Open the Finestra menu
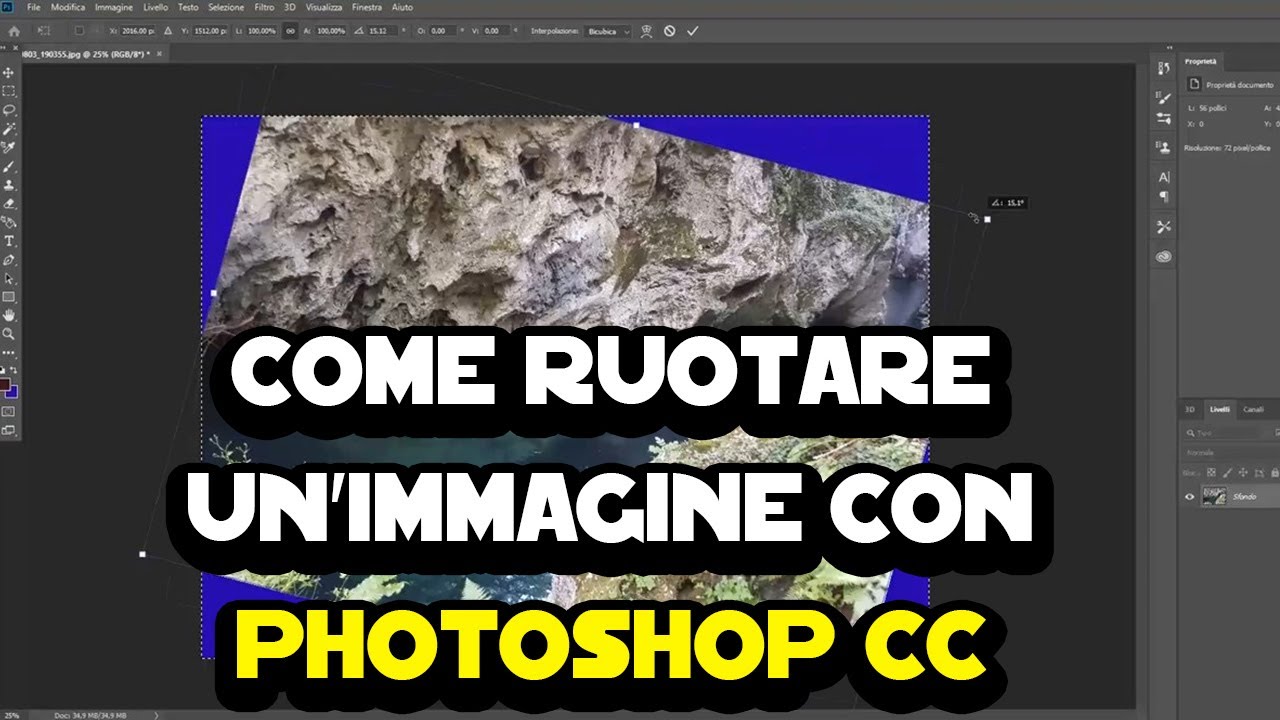Viewport: 1280px width, 720px height. pyautogui.click(x=367, y=7)
